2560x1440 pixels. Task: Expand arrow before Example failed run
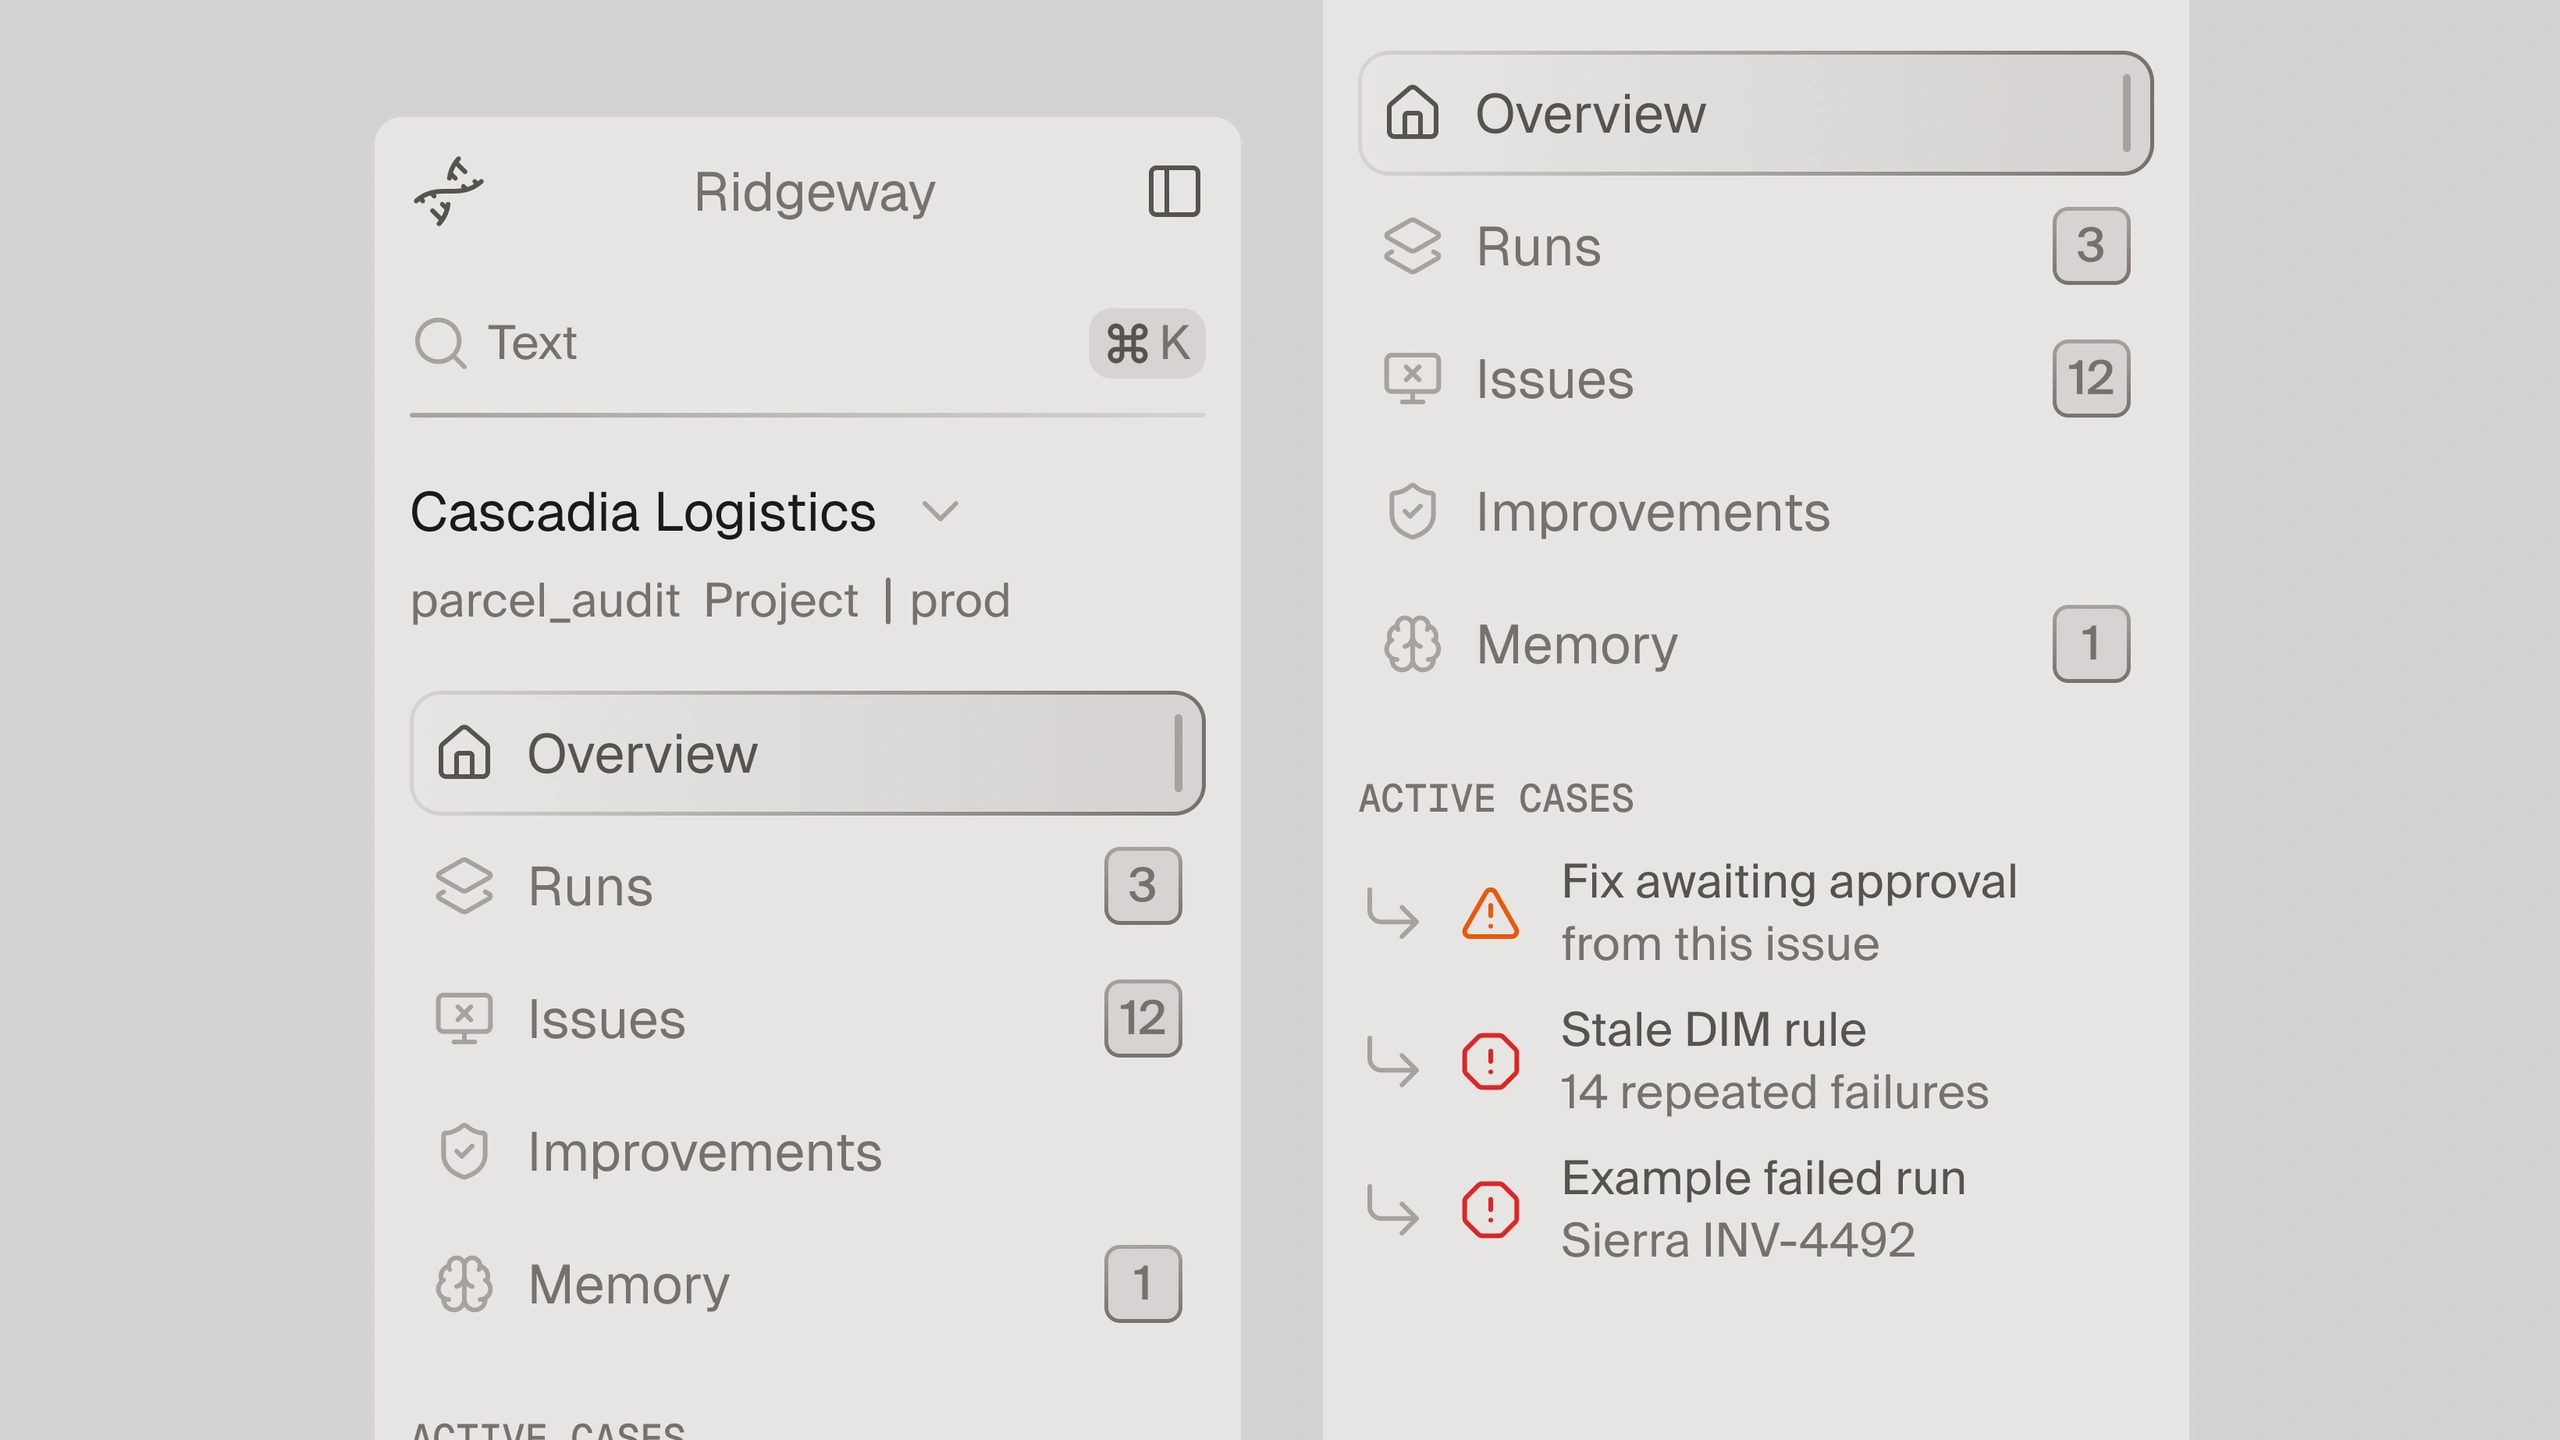(x=1392, y=1209)
